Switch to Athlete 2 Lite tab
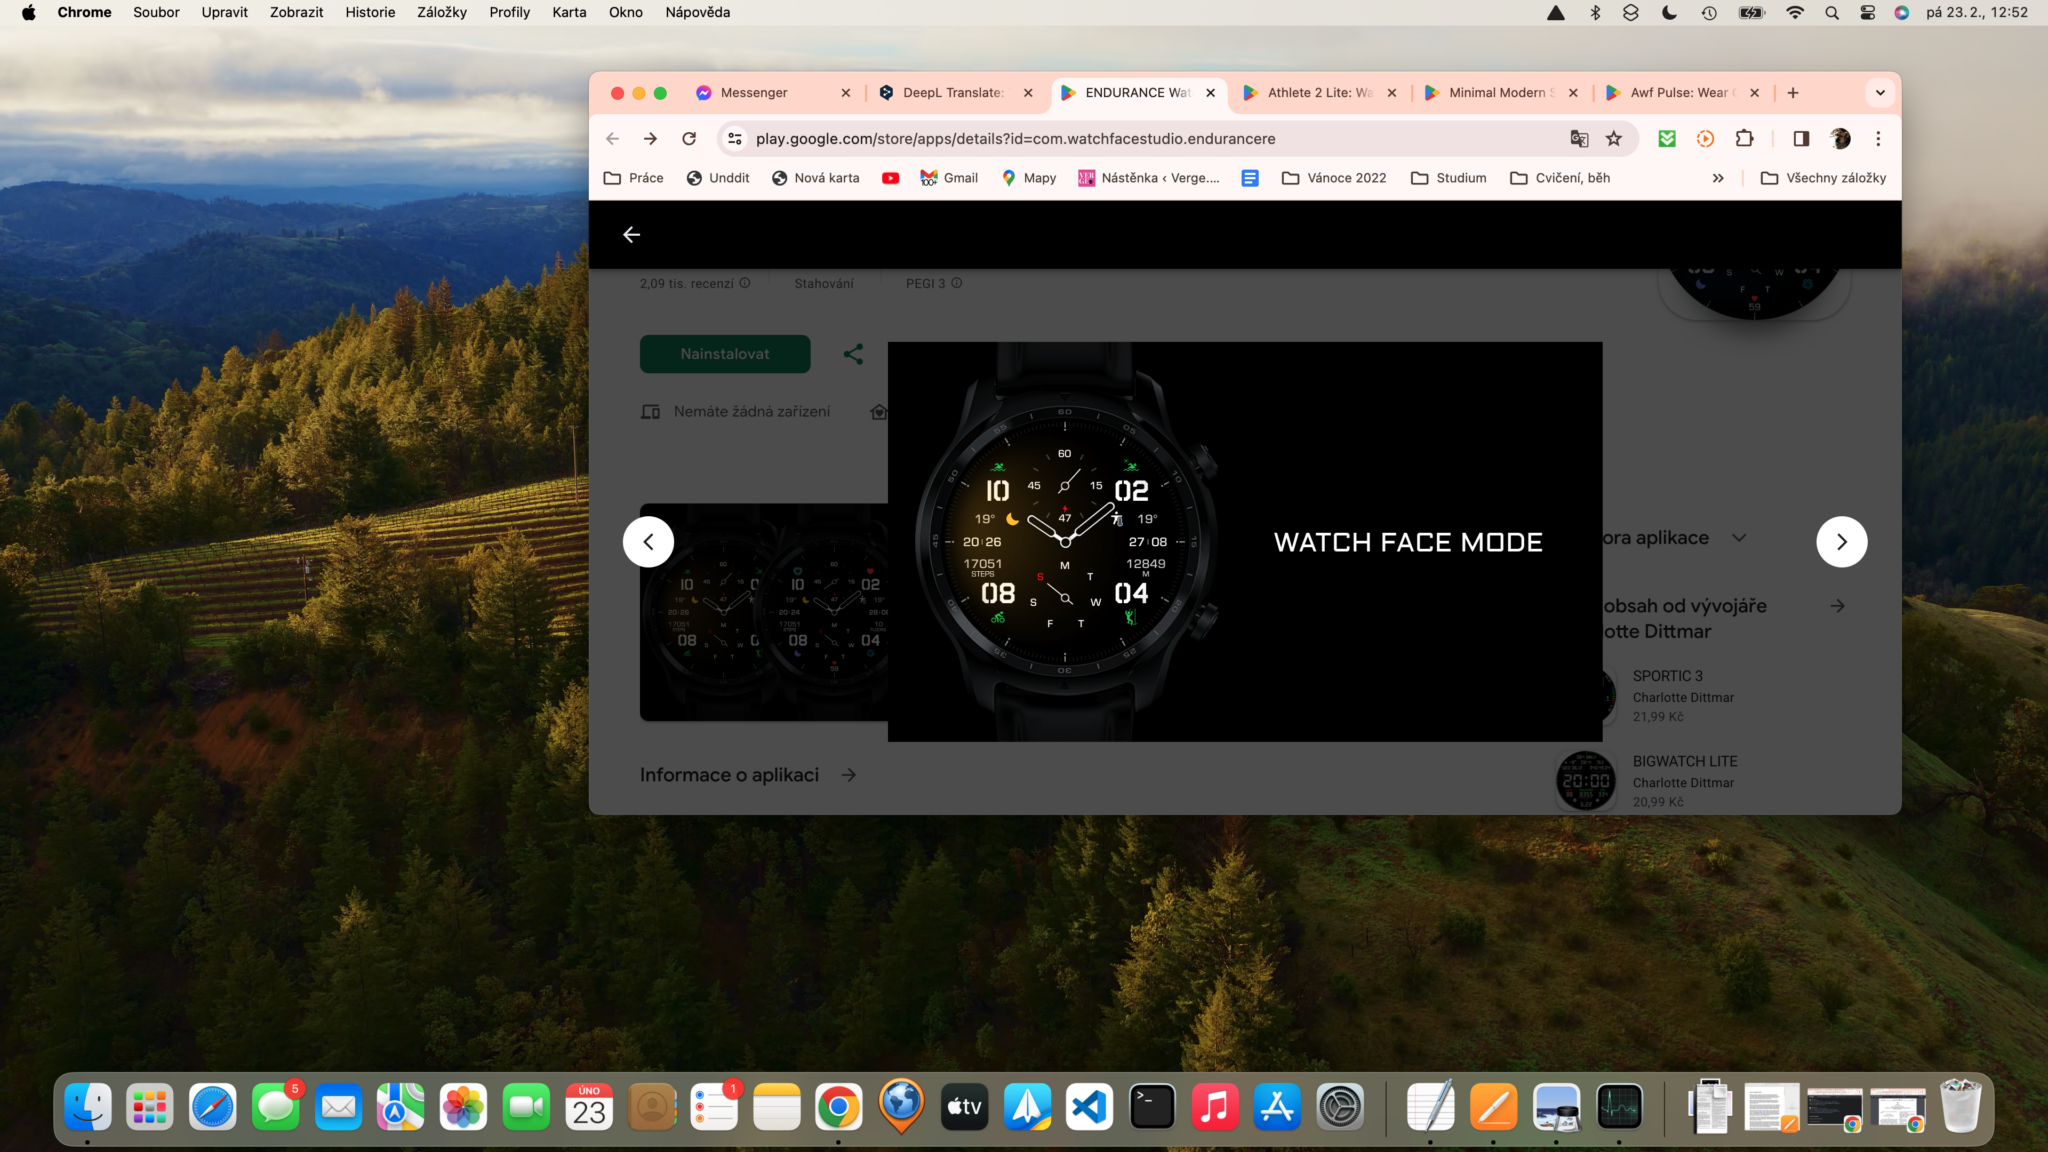This screenshot has height=1152, width=2048. (x=1320, y=93)
